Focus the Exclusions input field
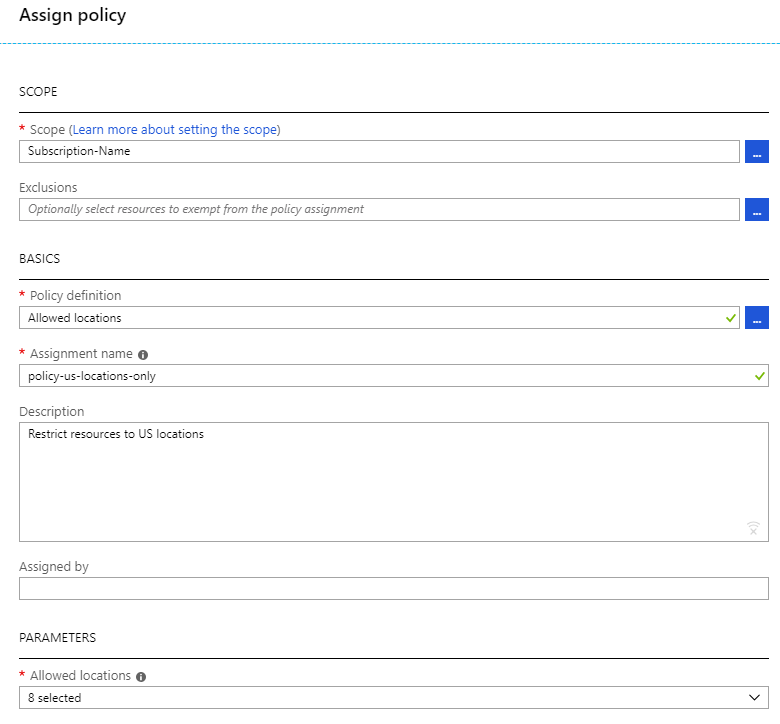This screenshot has width=780, height=724. coord(378,209)
